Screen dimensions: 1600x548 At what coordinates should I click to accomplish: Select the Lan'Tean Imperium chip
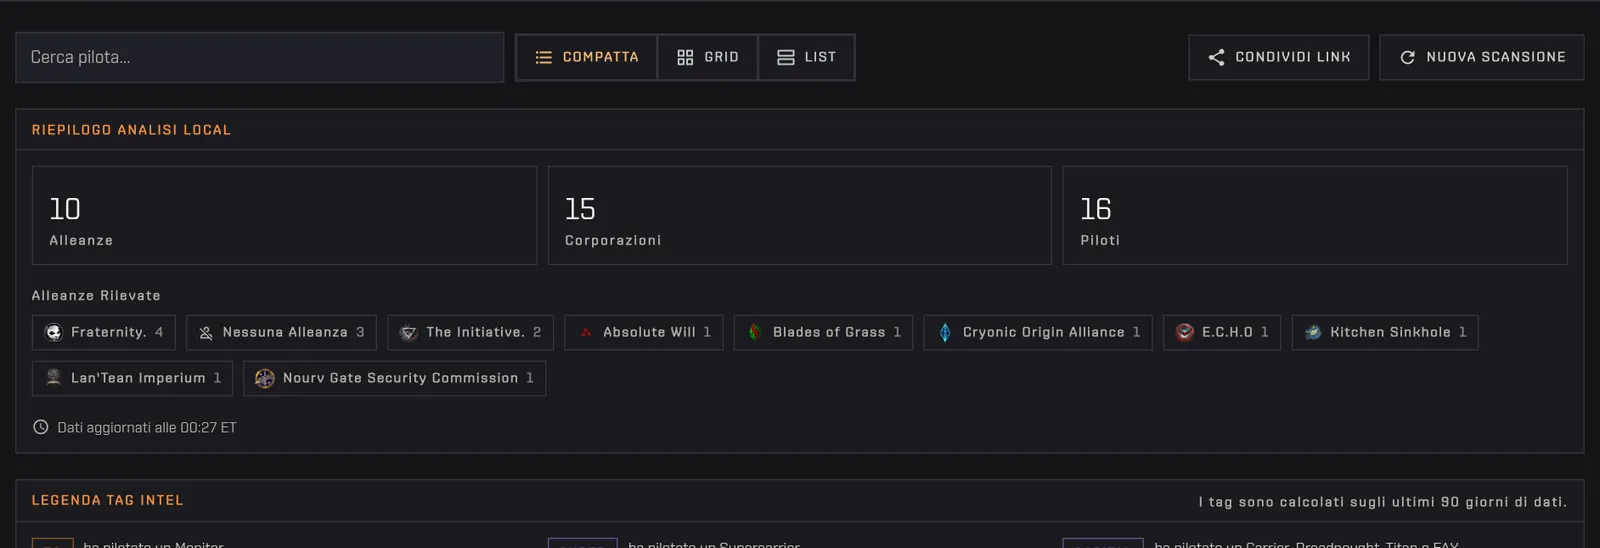click(133, 378)
